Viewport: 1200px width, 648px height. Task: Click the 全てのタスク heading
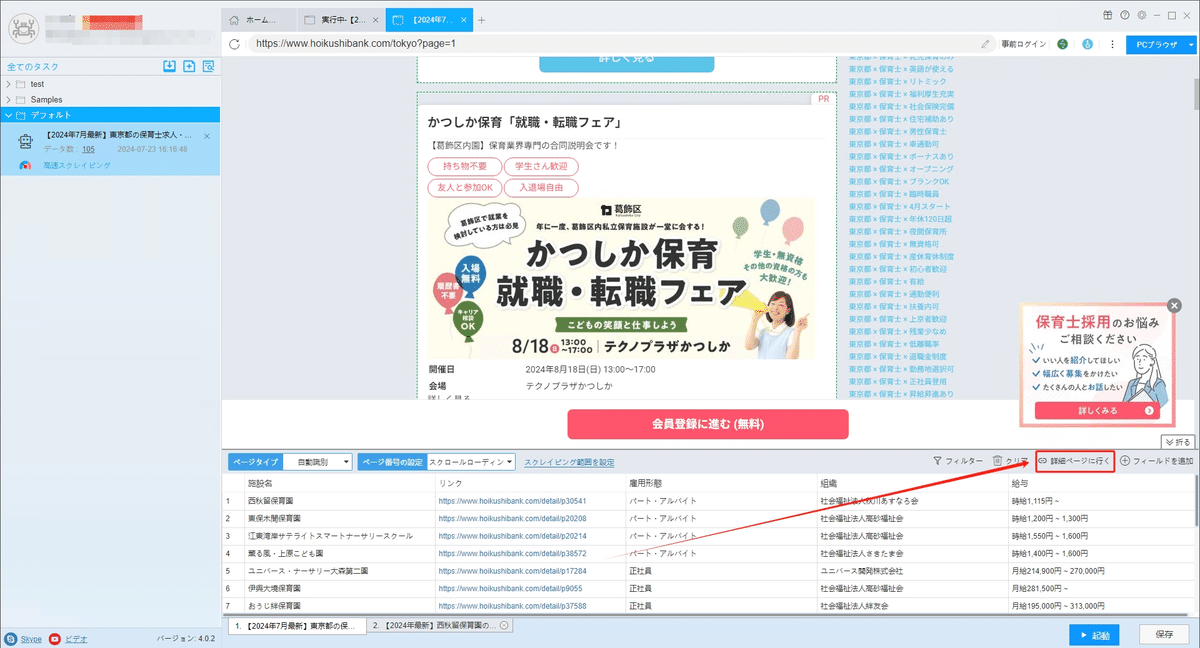32,67
